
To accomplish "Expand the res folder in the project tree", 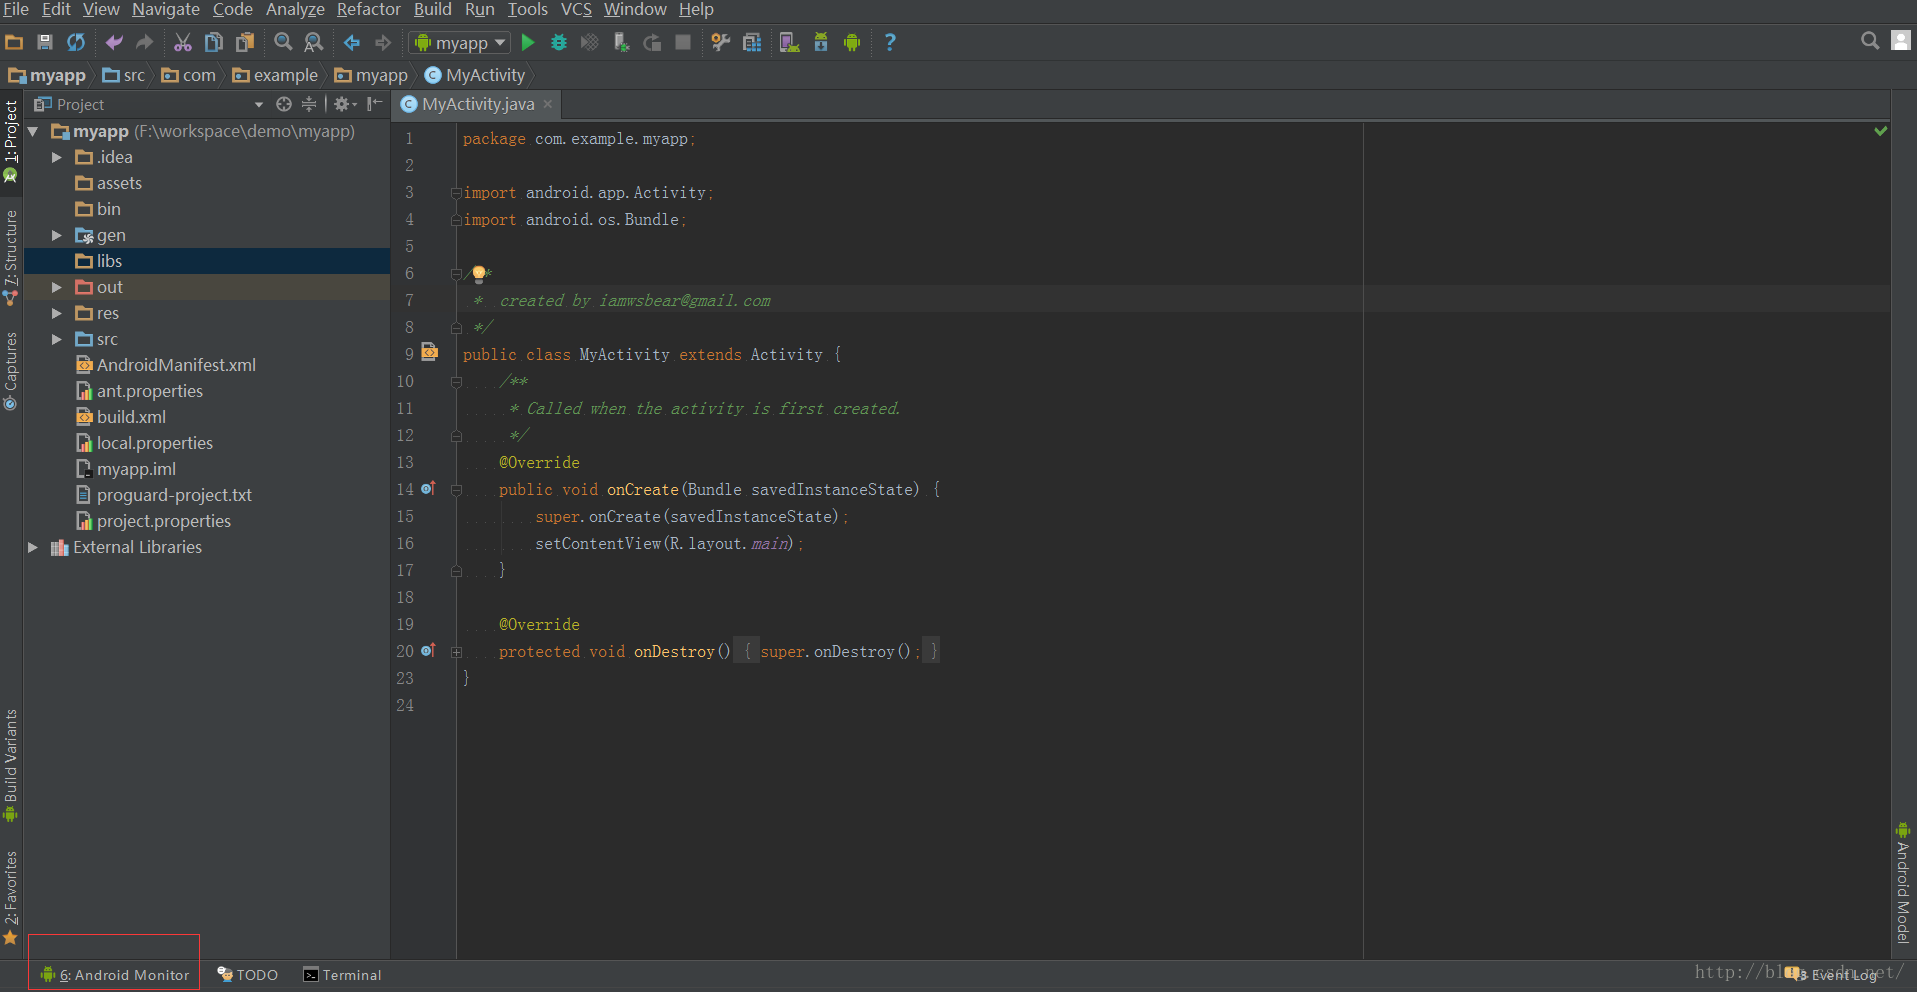I will point(57,313).
